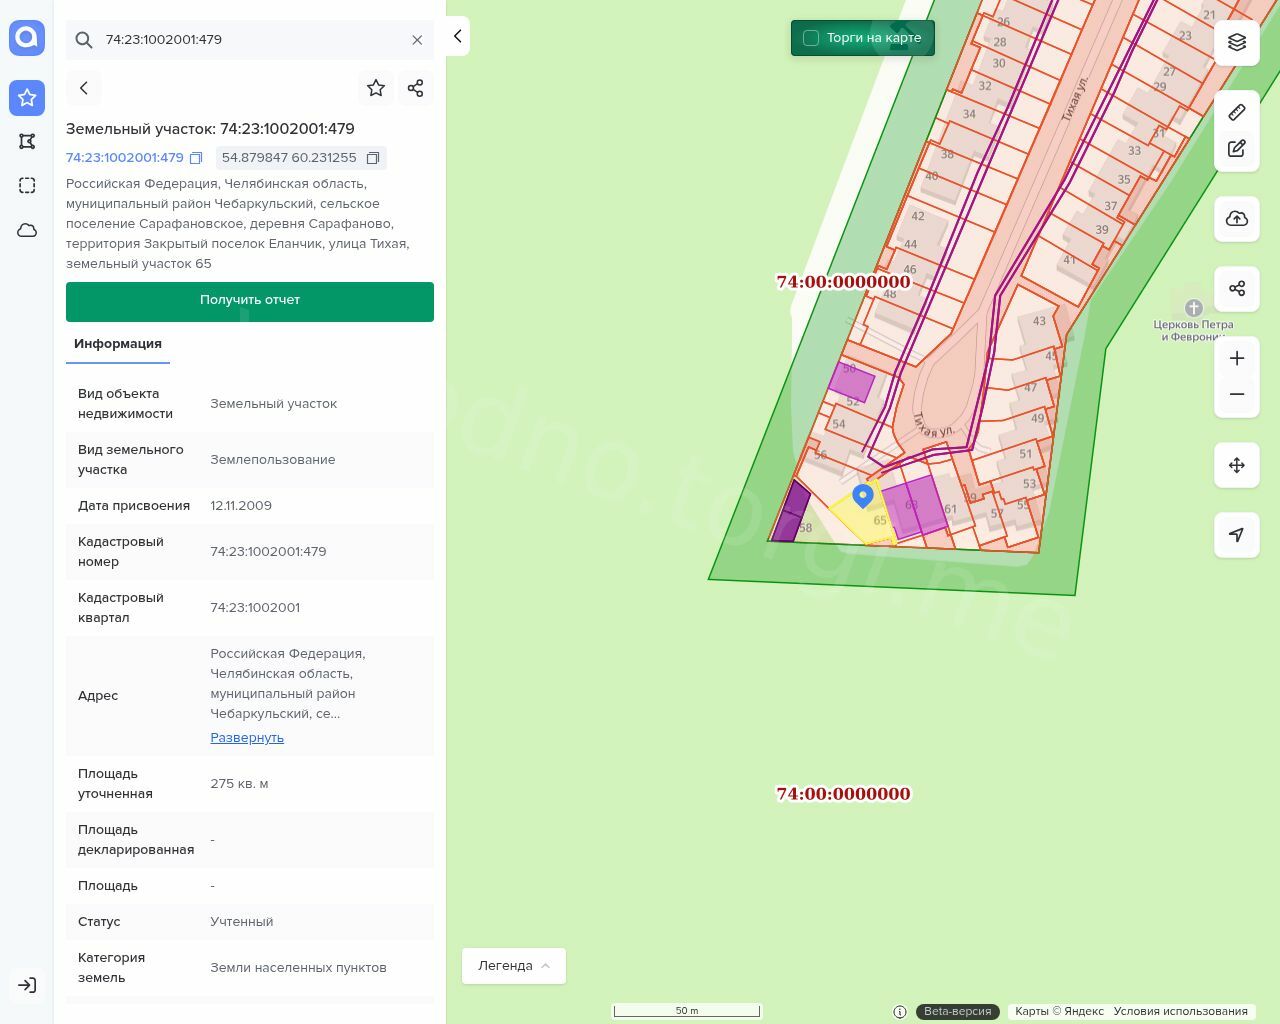This screenshot has height=1024, width=1280.
Task: Click in the cadastral number search field
Action: click(250, 40)
